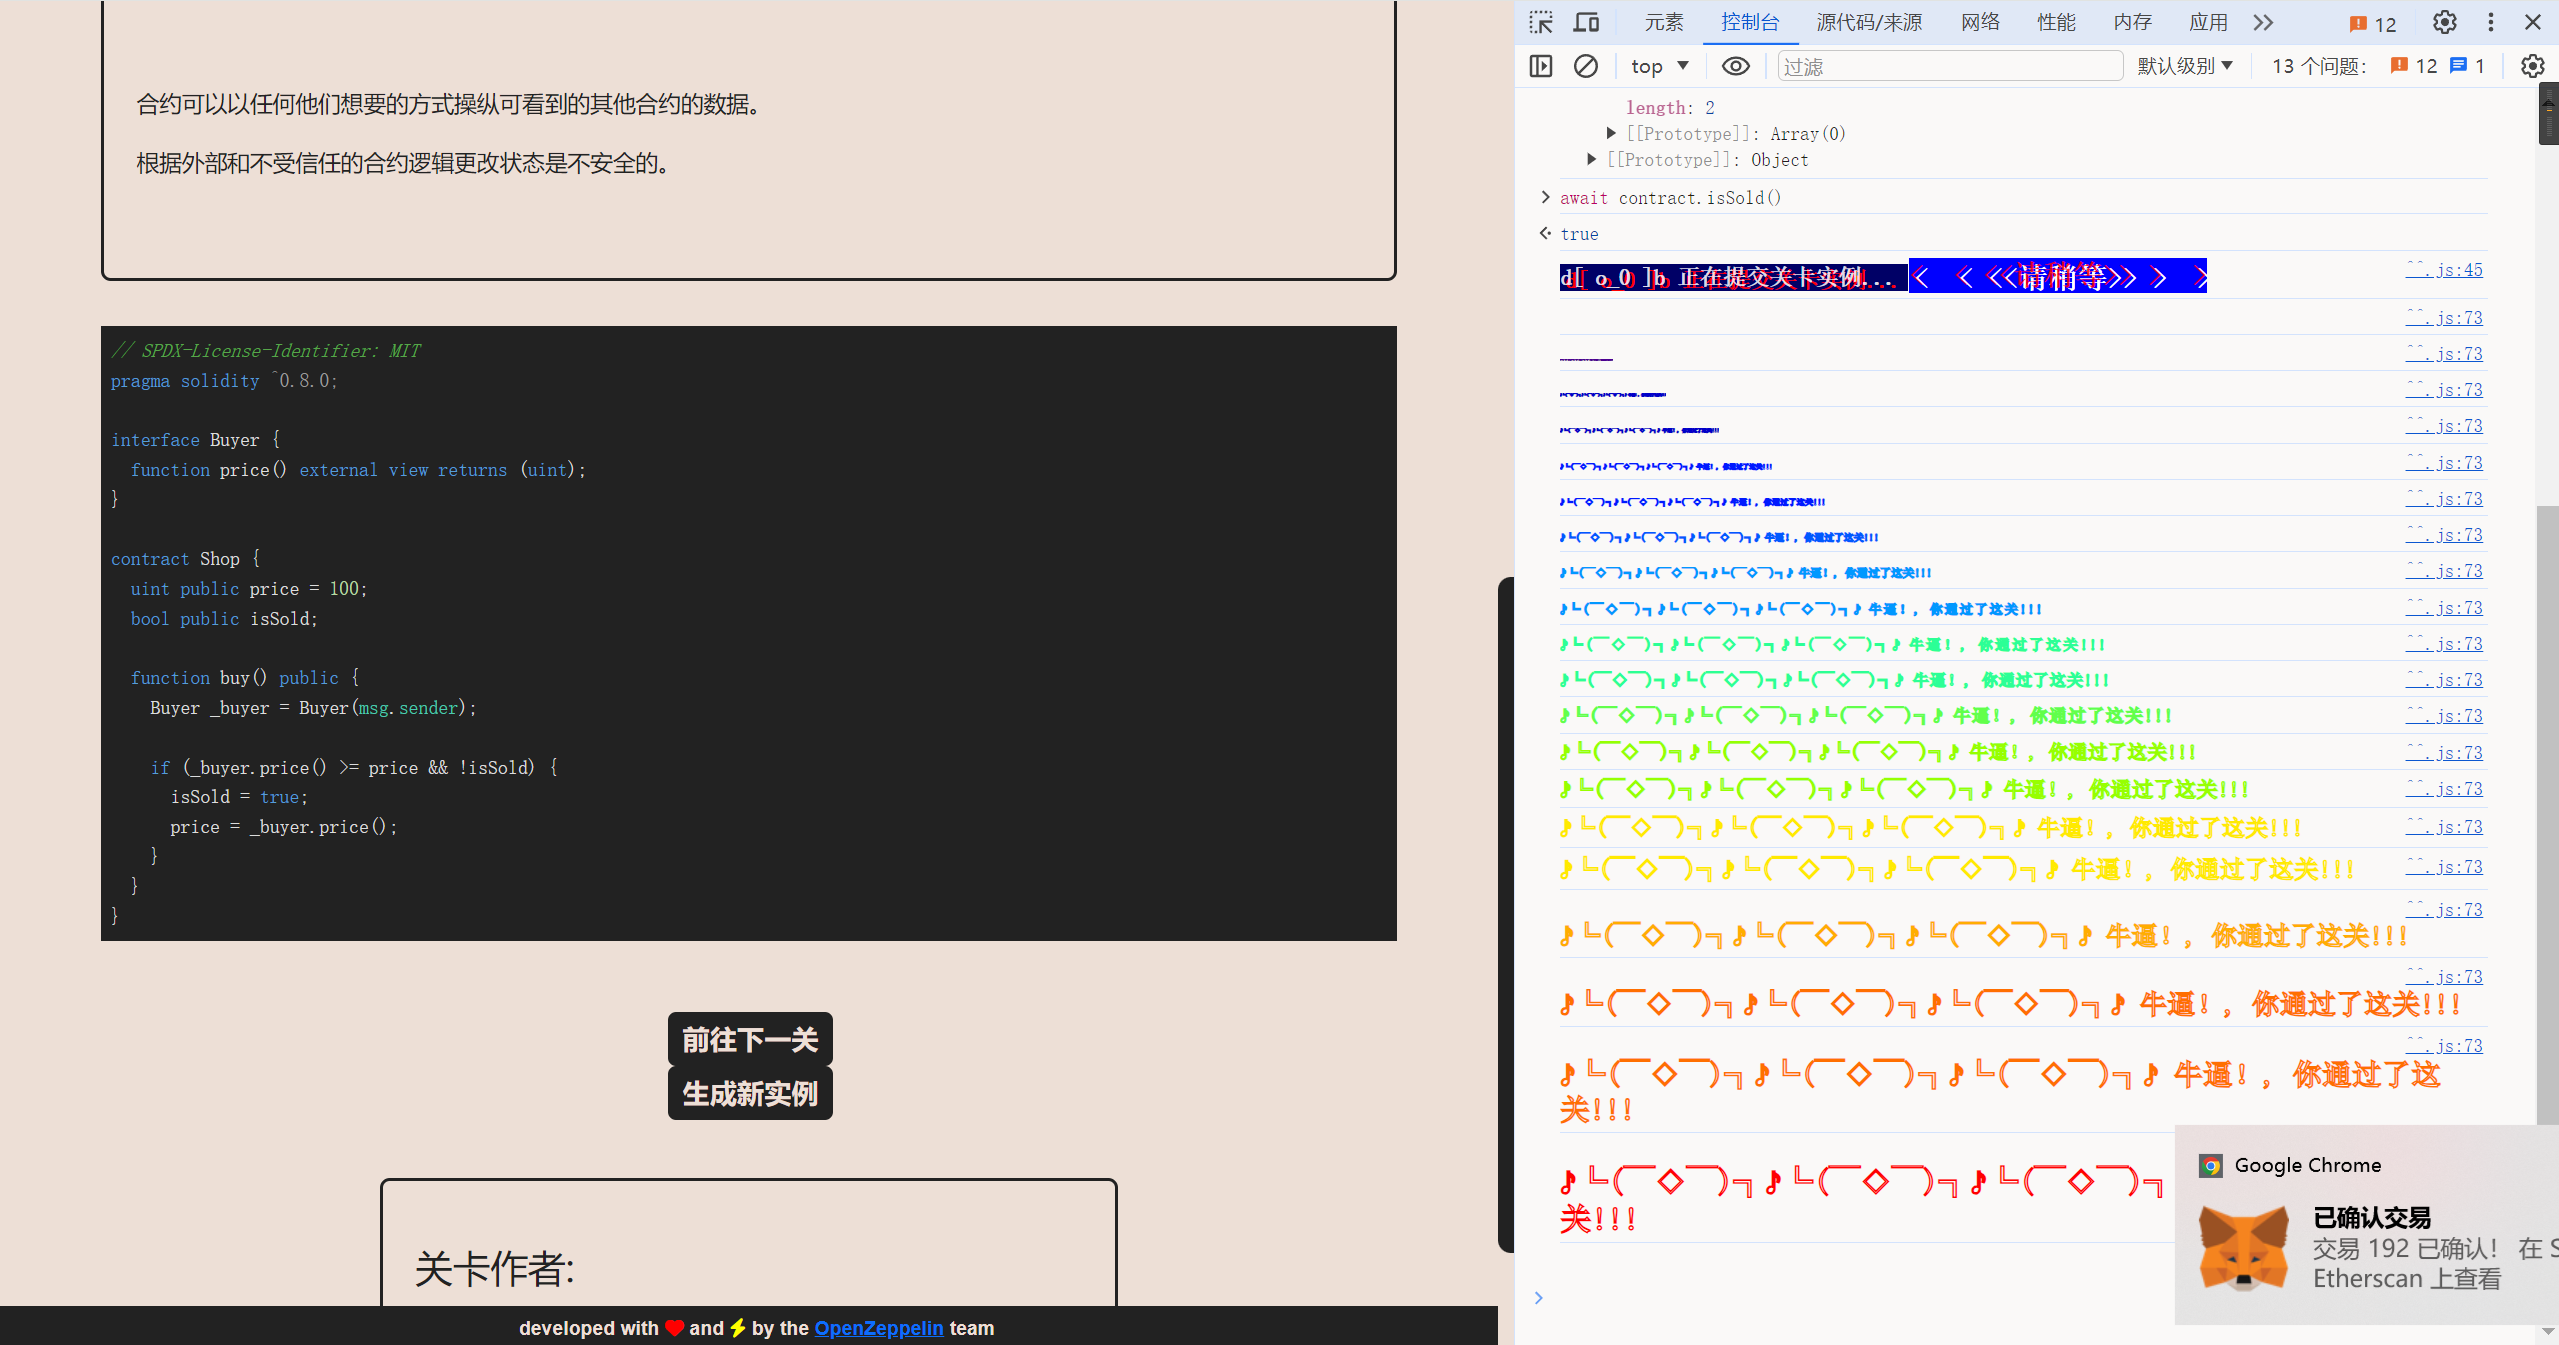Click the 生成新实例 button
The height and width of the screenshot is (1345, 2559).
coord(750,1094)
